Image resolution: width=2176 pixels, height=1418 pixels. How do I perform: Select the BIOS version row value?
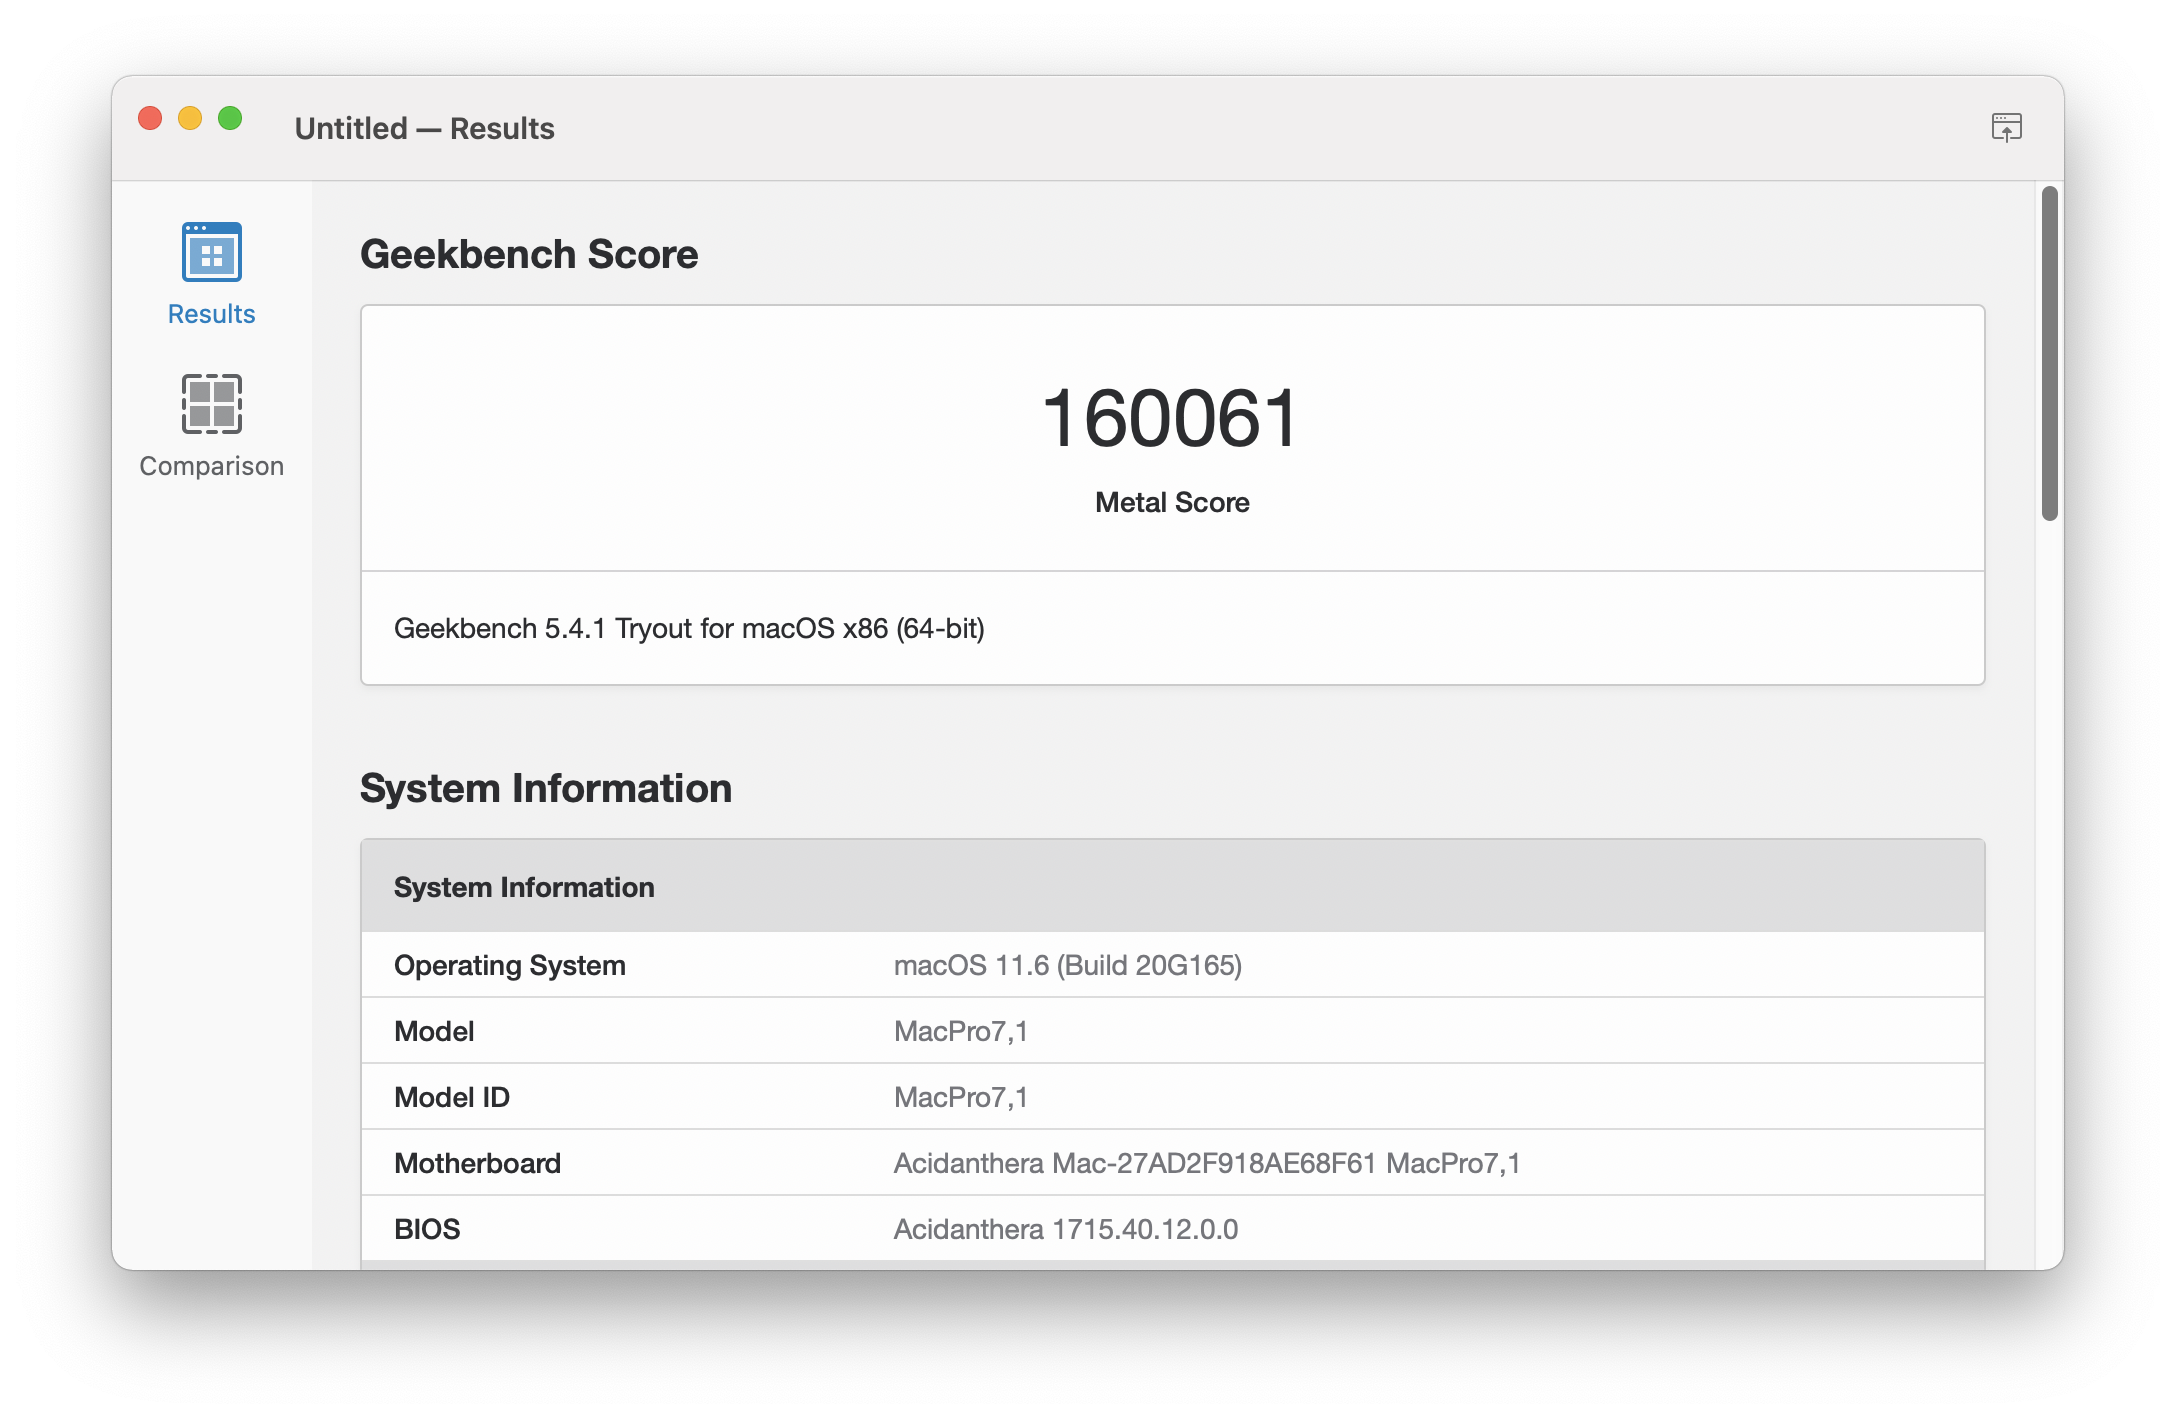coord(1065,1229)
